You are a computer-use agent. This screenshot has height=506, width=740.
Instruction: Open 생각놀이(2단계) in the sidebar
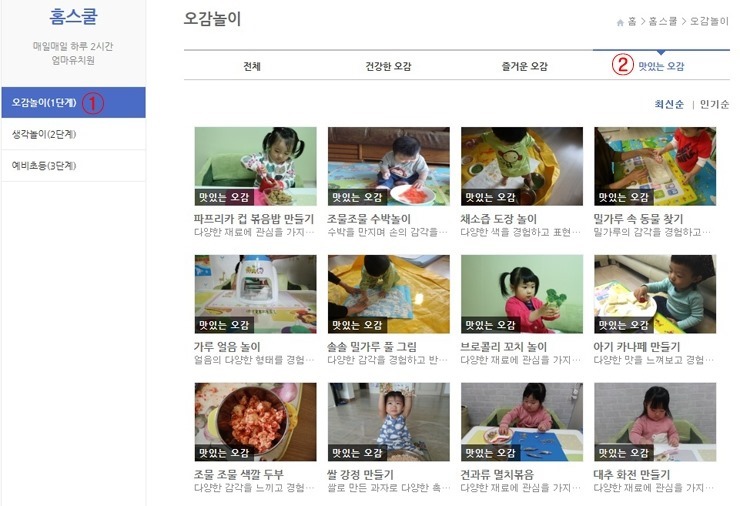(74, 134)
